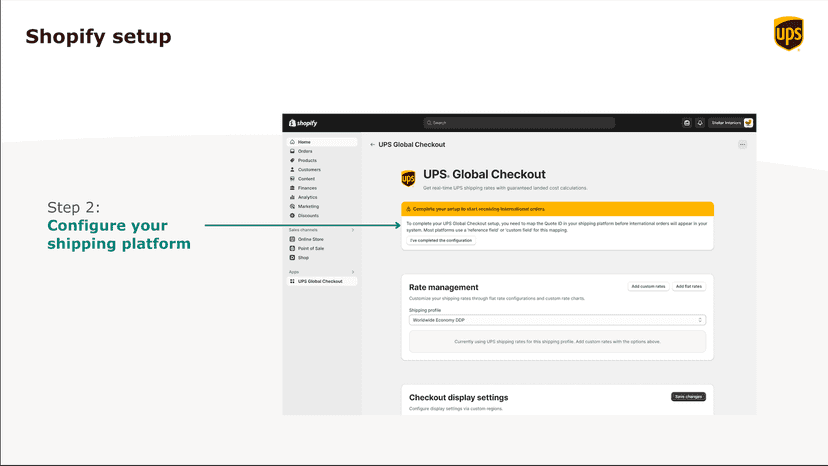Go back using the arrow beside UPS Global Checkout

(372, 145)
